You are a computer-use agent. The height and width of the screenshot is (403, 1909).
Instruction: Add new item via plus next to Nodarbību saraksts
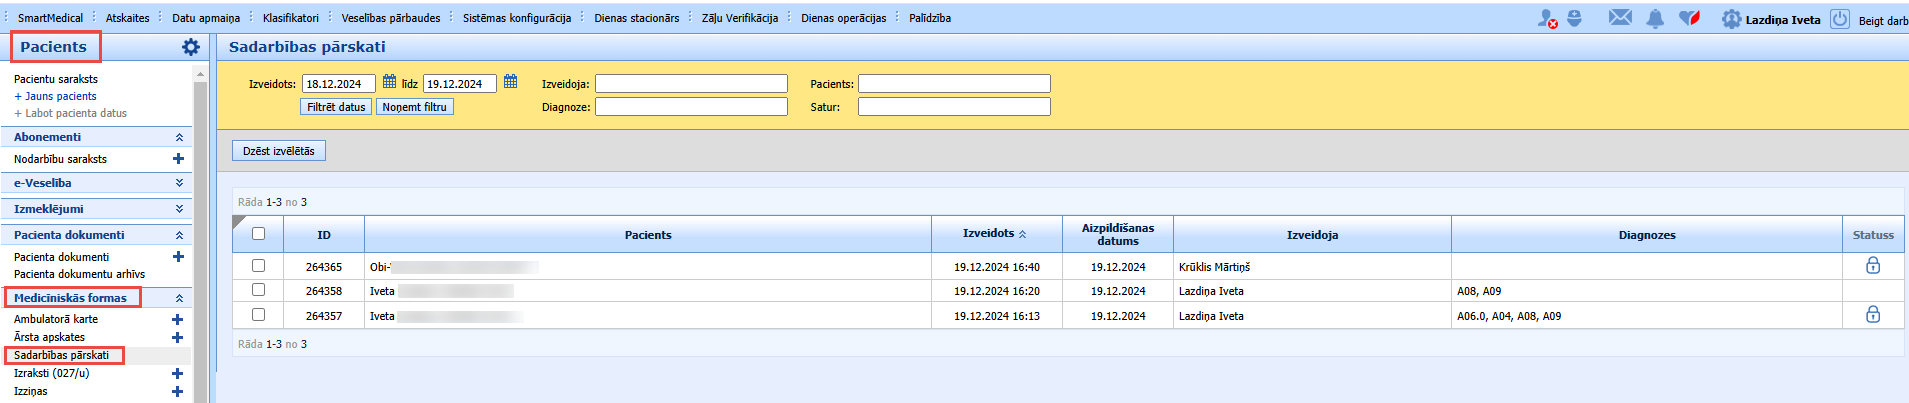tap(178, 159)
